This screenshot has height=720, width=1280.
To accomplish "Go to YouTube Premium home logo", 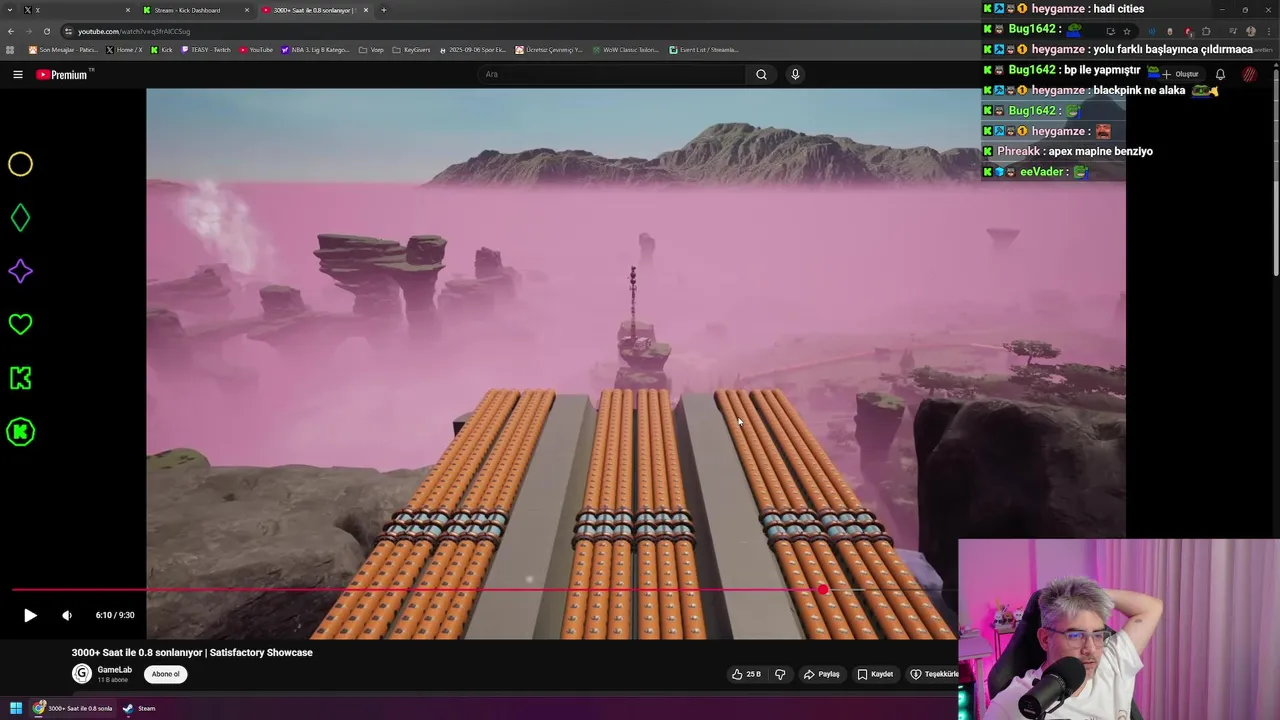I will point(64,74).
